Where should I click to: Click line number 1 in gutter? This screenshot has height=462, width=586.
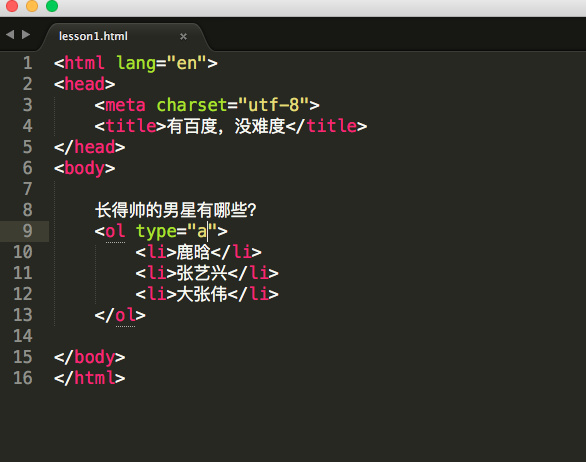27,63
